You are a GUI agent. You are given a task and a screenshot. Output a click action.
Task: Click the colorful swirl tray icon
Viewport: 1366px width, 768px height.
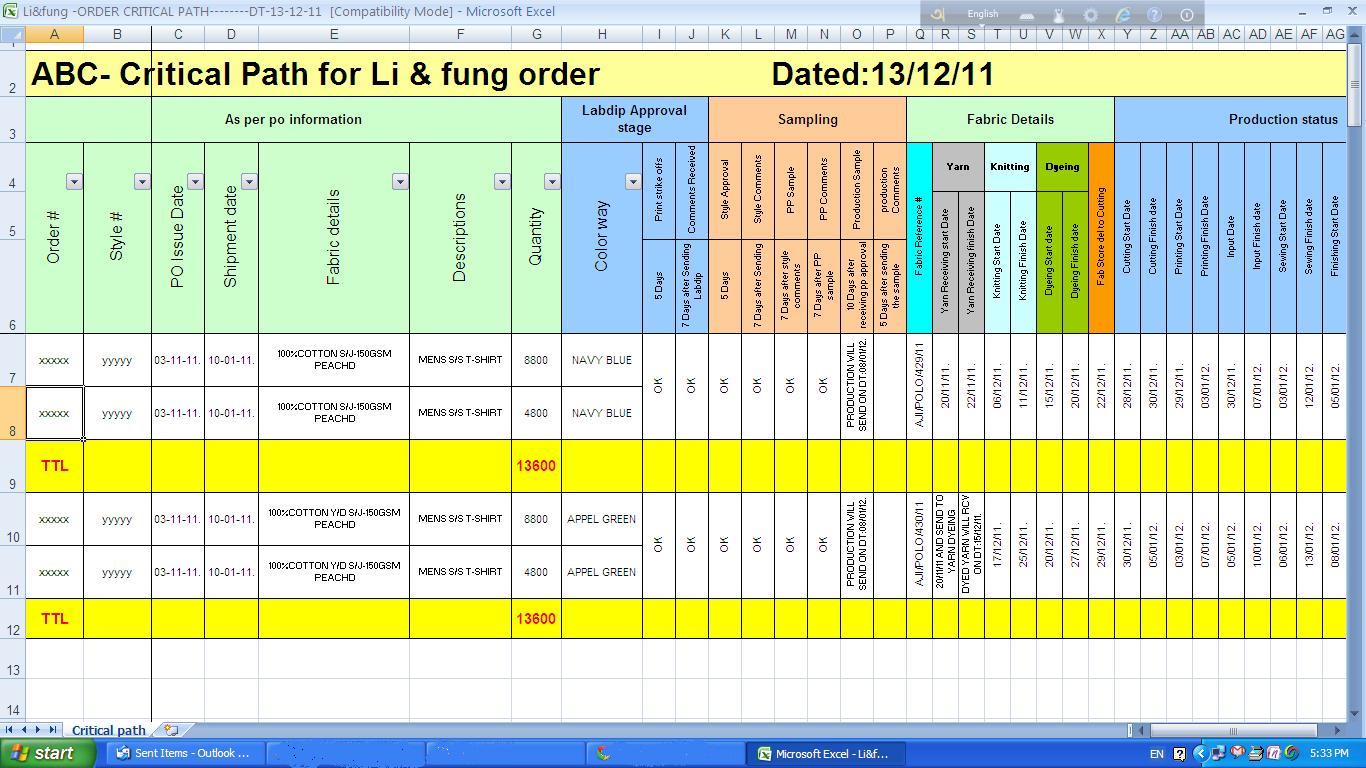tap(1292, 753)
